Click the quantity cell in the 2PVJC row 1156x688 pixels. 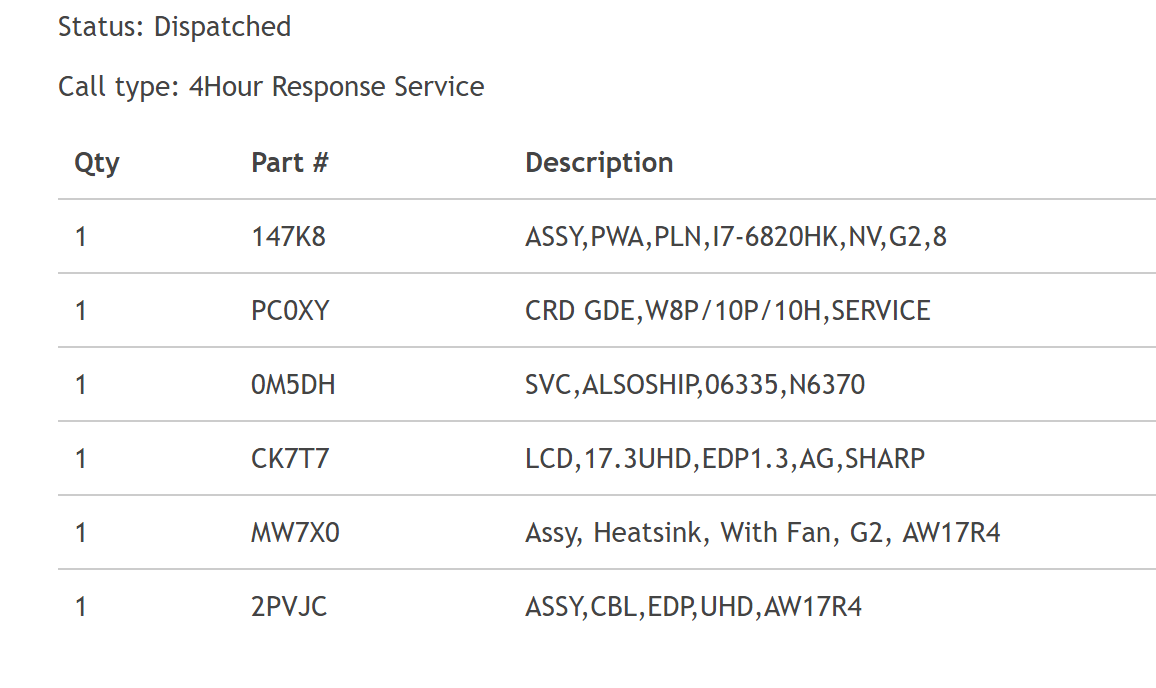click(81, 606)
